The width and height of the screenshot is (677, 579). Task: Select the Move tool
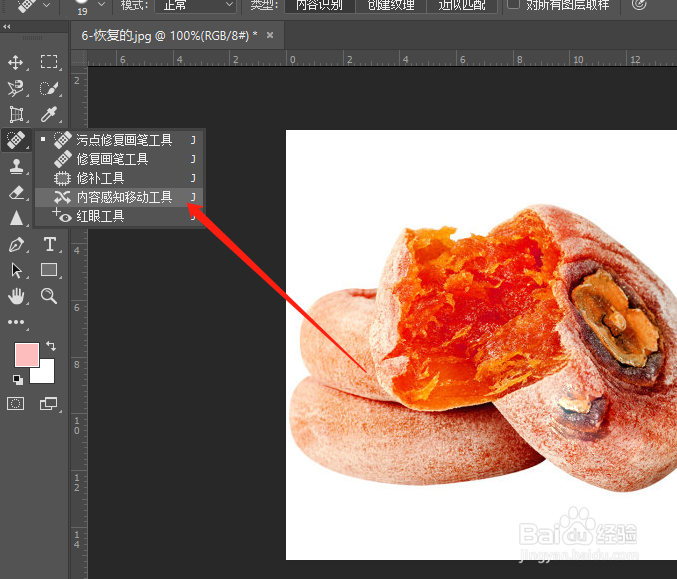coord(16,63)
